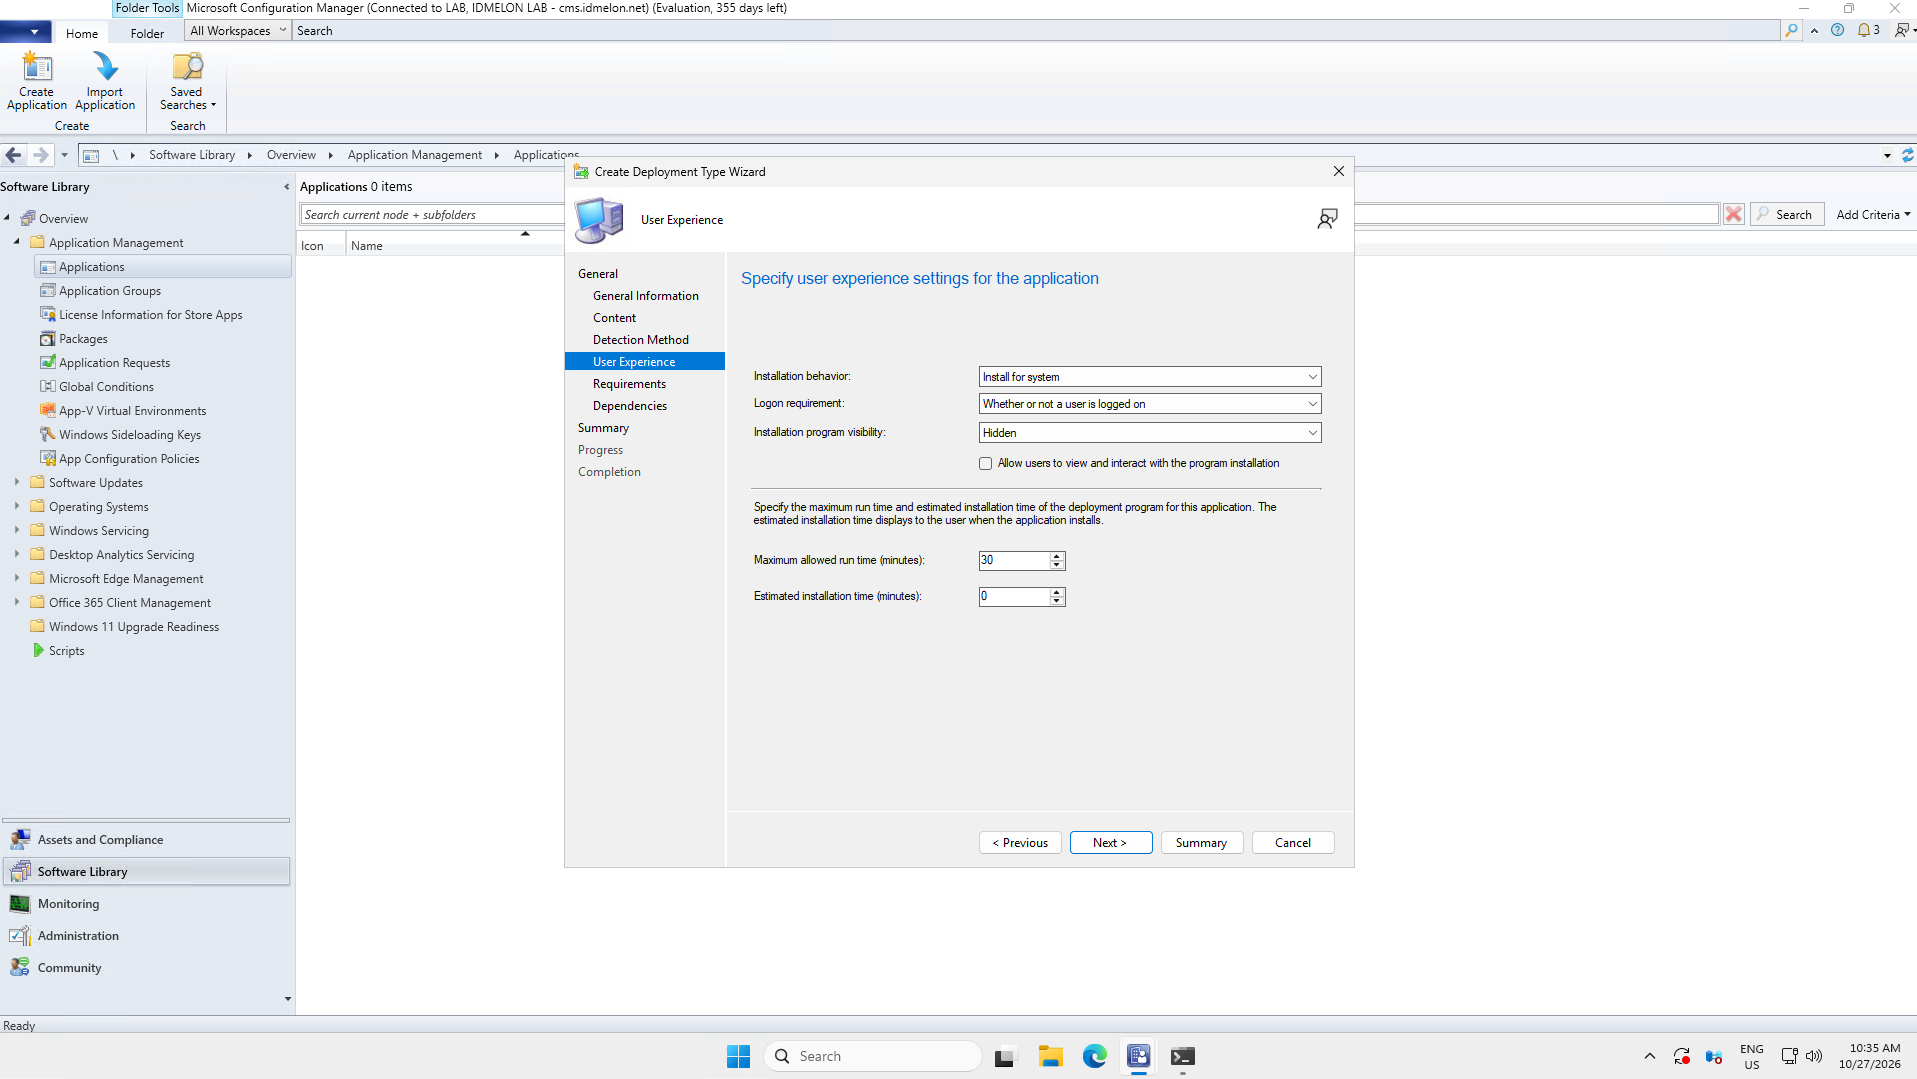Open notifications bell icon
This screenshot has width=1917, height=1079.
pyautogui.click(x=1864, y=31)
